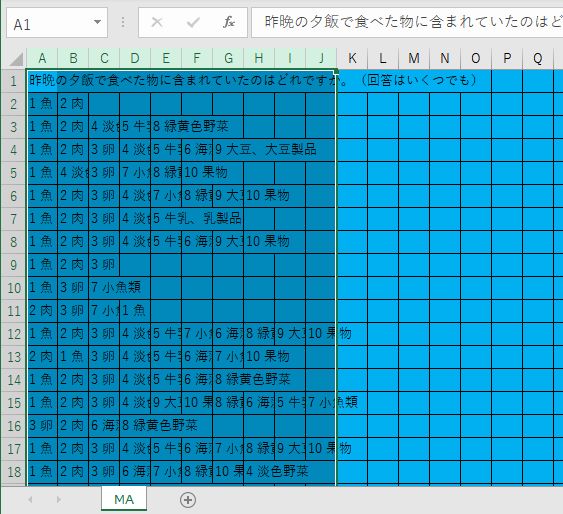Click cell J15 containing 7 小魚類

click(321, 403)
